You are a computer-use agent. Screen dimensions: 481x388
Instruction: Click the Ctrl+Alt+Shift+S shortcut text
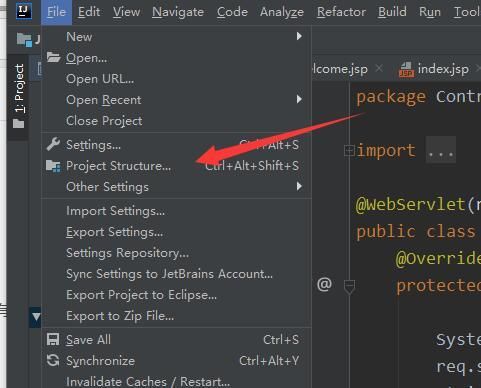pyautogui.click(x=252, y=166)
